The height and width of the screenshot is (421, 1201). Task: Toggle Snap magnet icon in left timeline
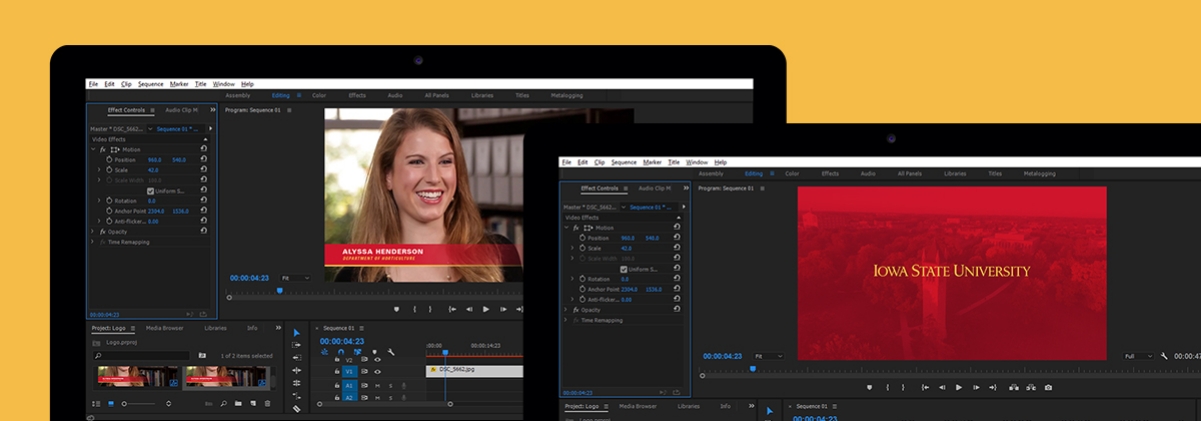(x=341, y=352)
